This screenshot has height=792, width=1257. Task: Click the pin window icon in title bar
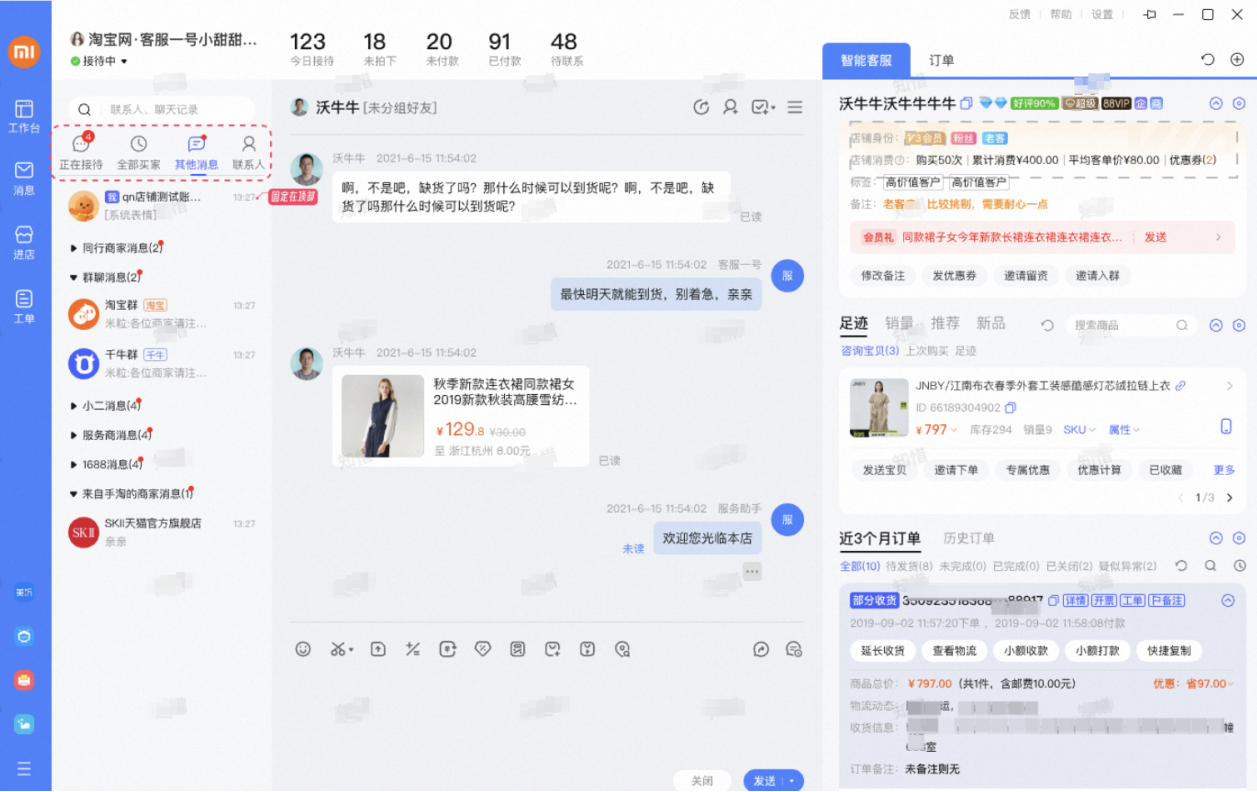(x=1150, y=14)
